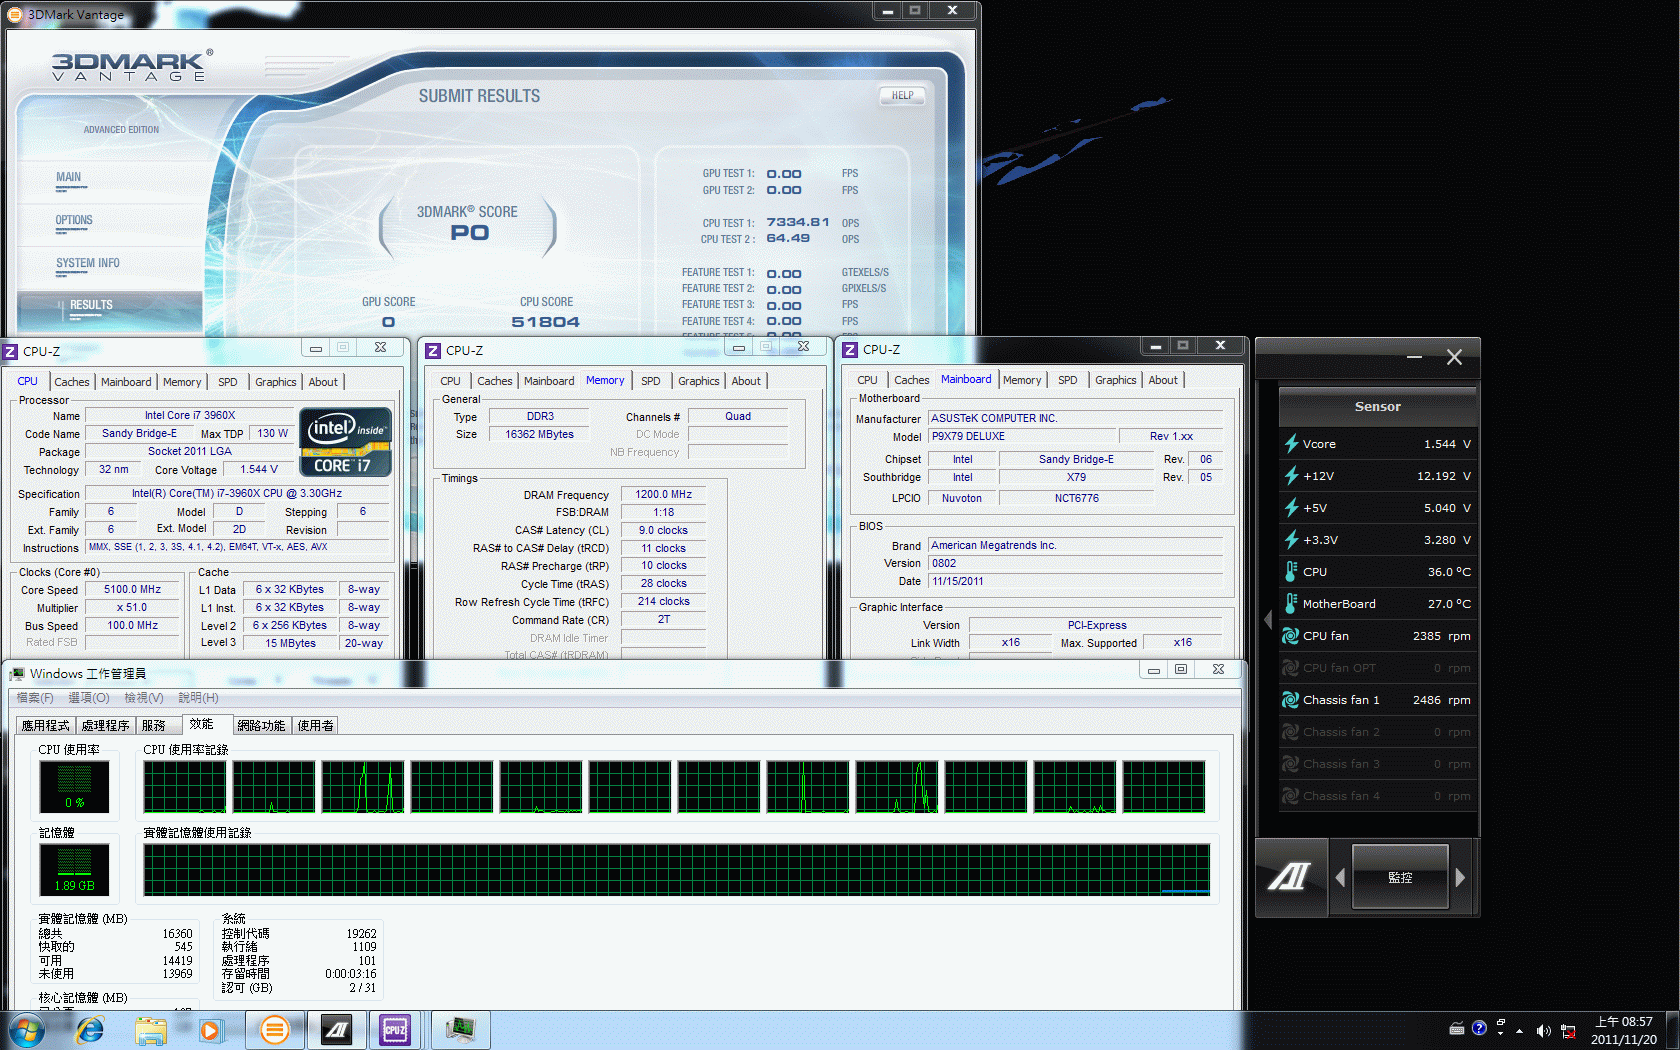Click the Chassis fan 1 reading 2486 rpm
This screenshot has width=1680, height=1050.
click(1441, 700)
